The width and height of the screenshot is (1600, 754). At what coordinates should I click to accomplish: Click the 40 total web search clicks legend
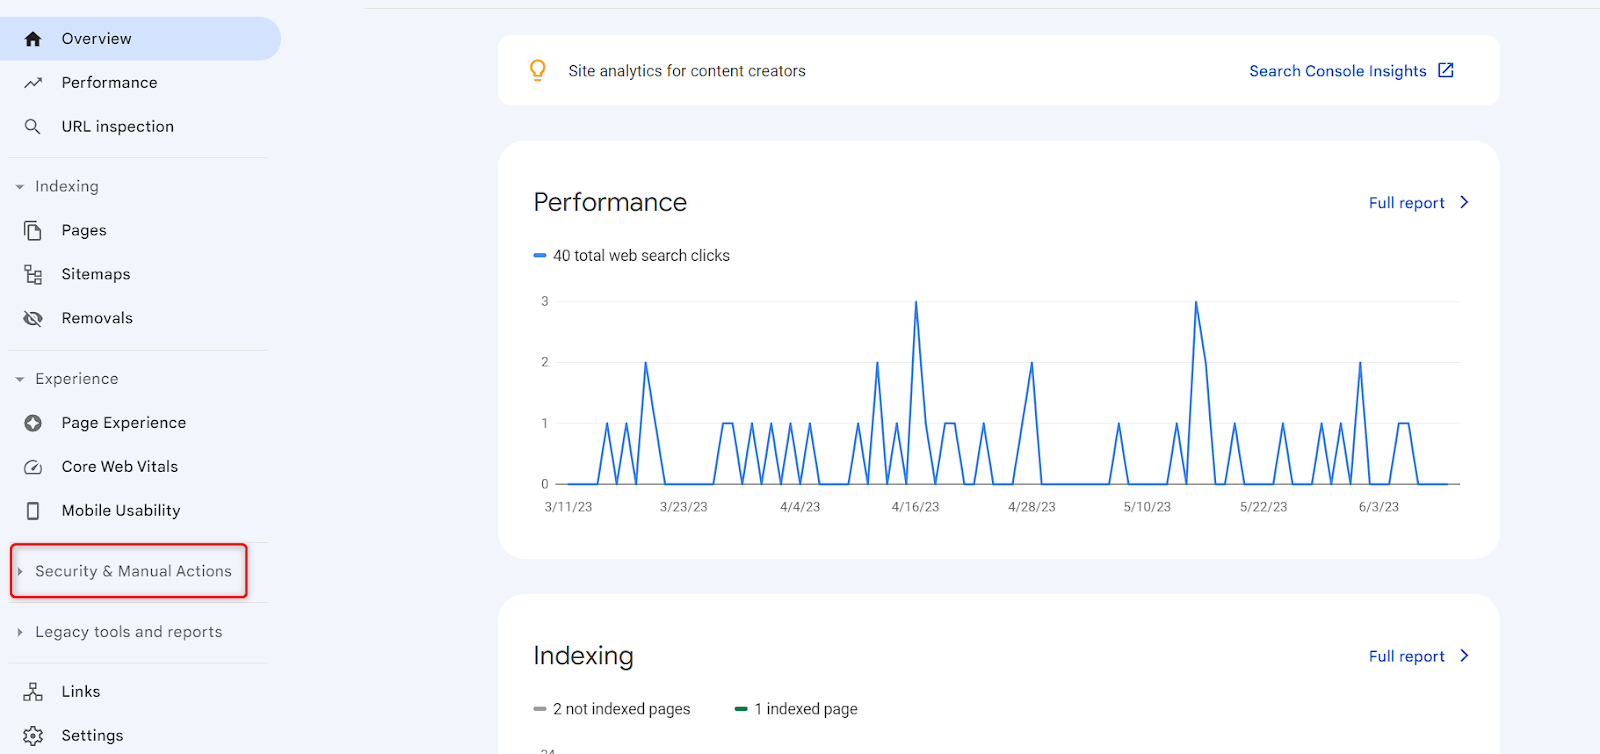coord(632,256)
